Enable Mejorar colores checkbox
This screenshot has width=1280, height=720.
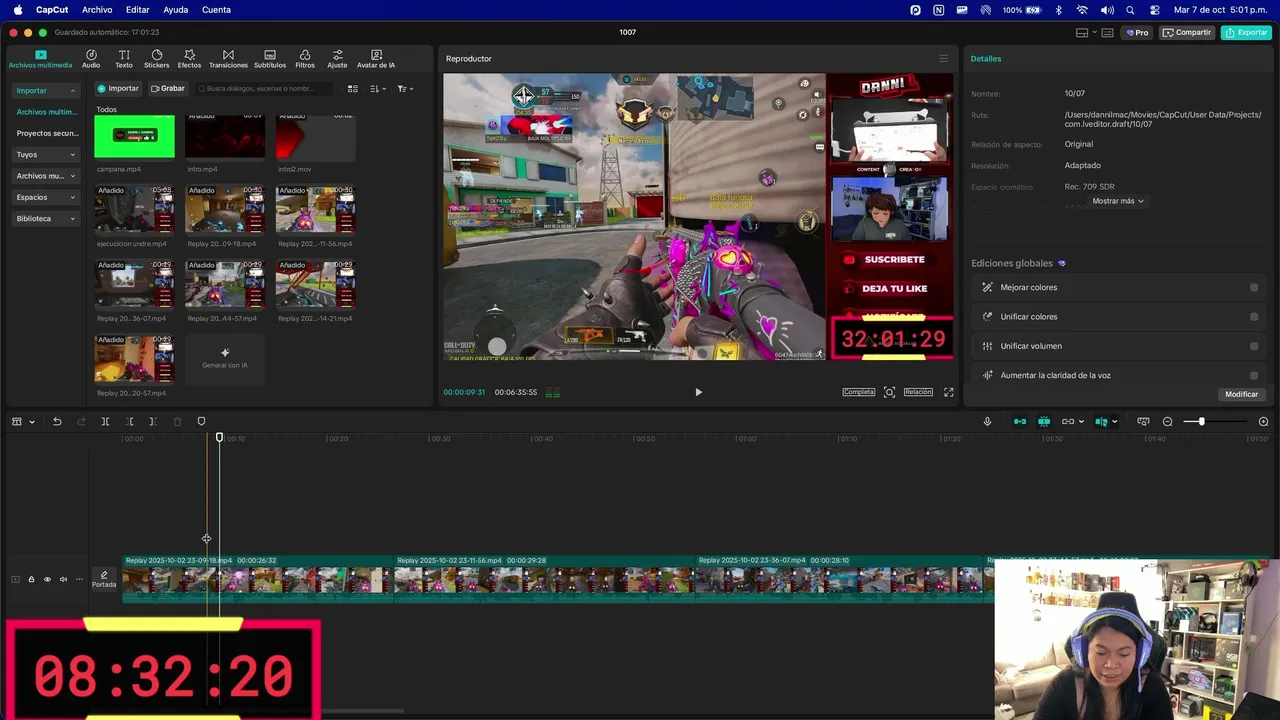coord(1254,288)
